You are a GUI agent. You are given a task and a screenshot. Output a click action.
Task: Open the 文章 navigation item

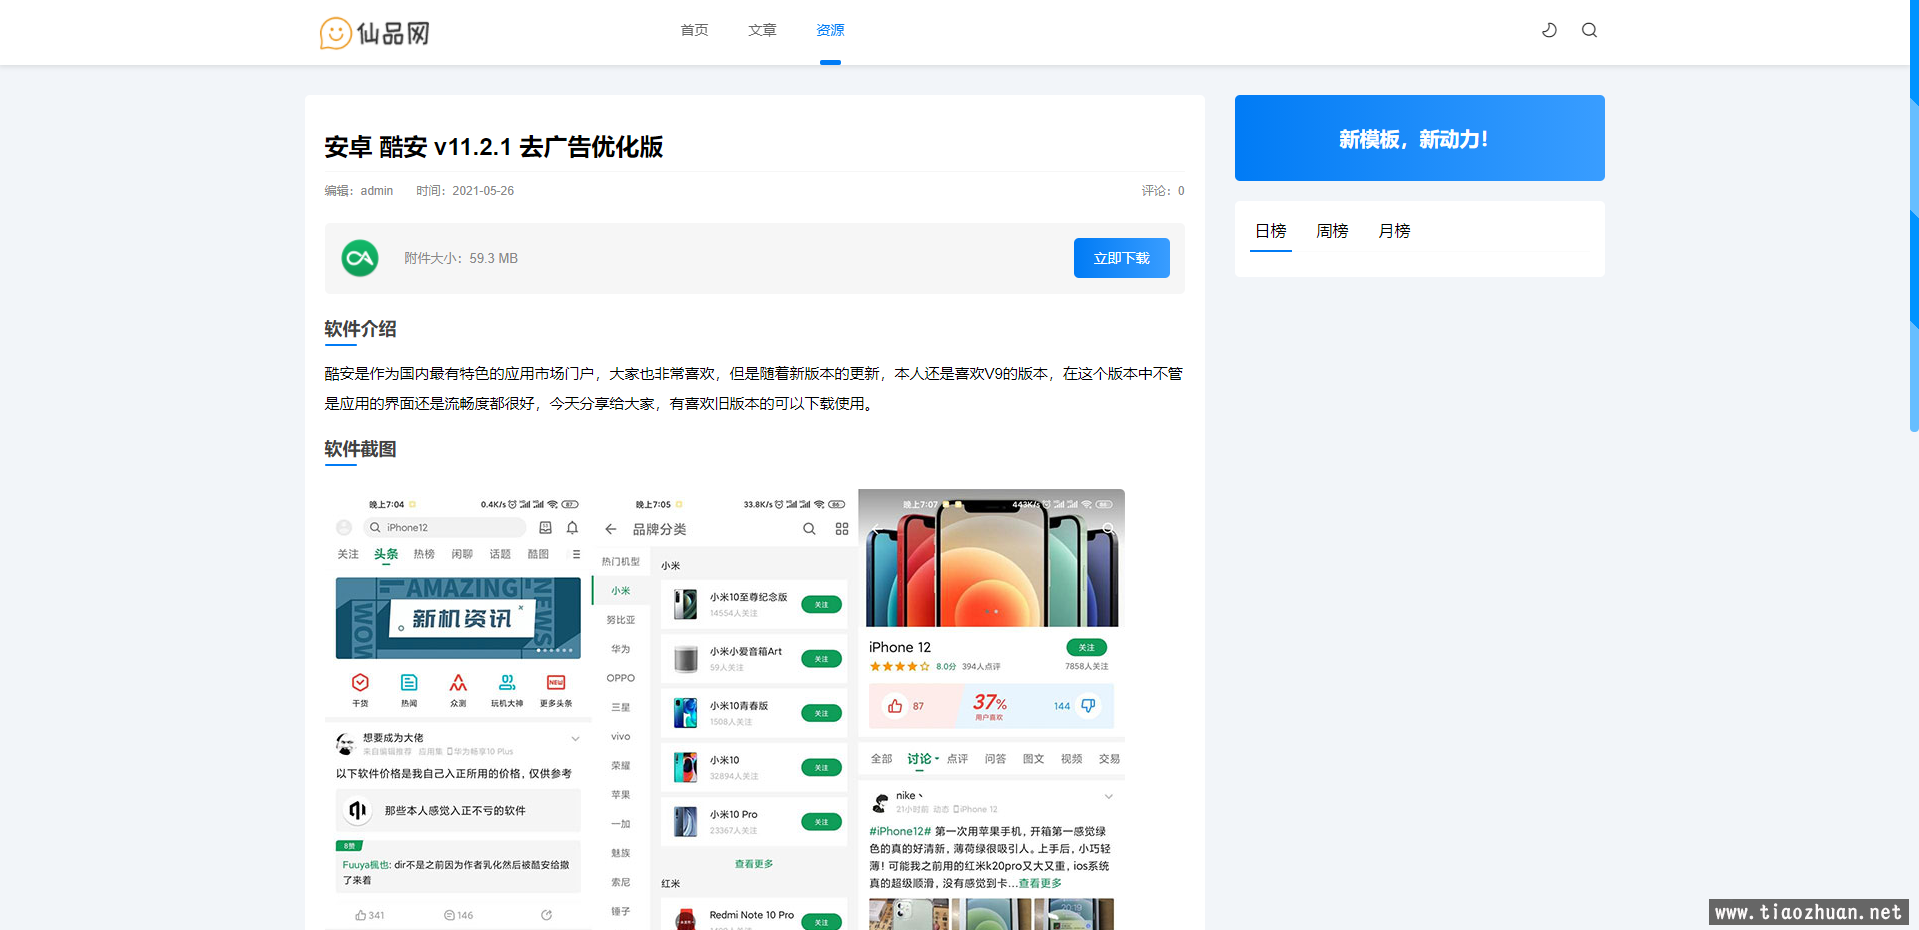pyautogui.click(x=762, y=30)
